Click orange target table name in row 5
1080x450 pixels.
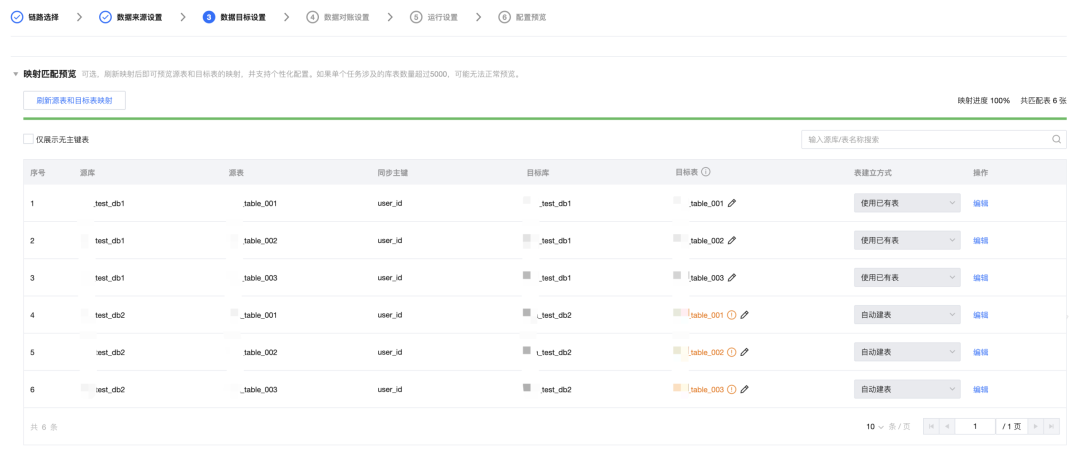707,352
